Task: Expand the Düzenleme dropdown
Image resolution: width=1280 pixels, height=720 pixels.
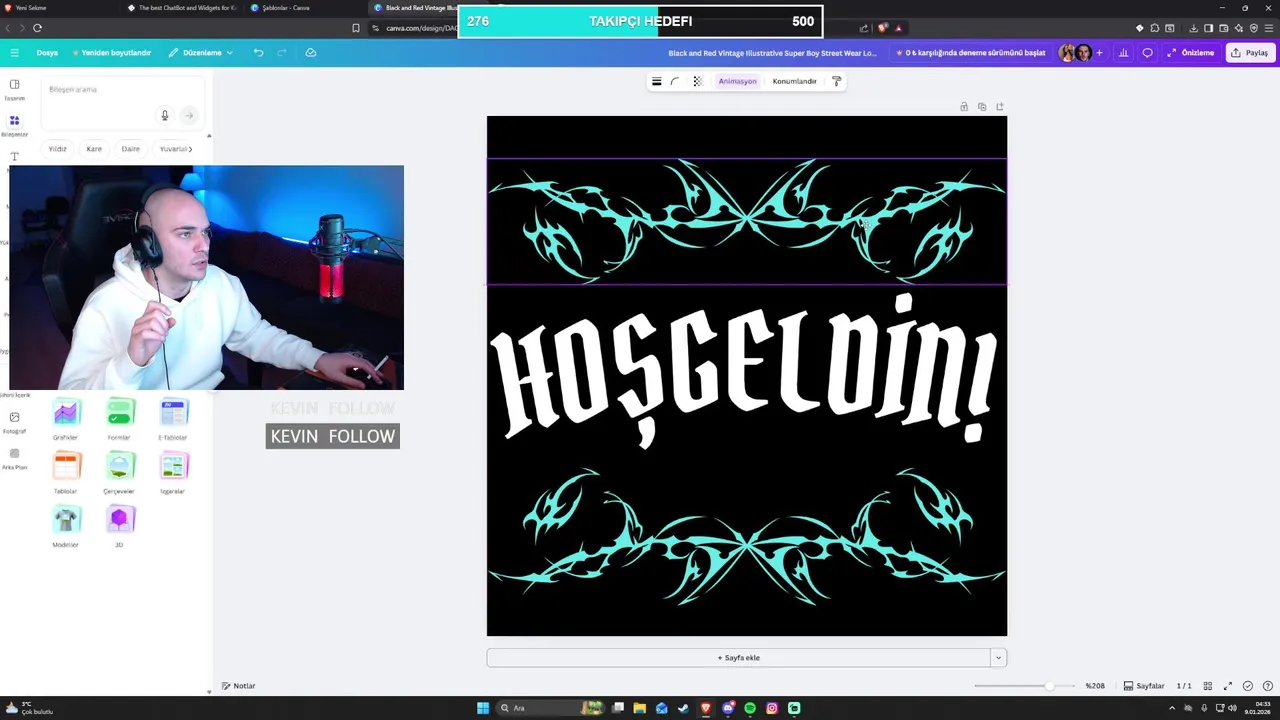Action: tap(200, 53)
